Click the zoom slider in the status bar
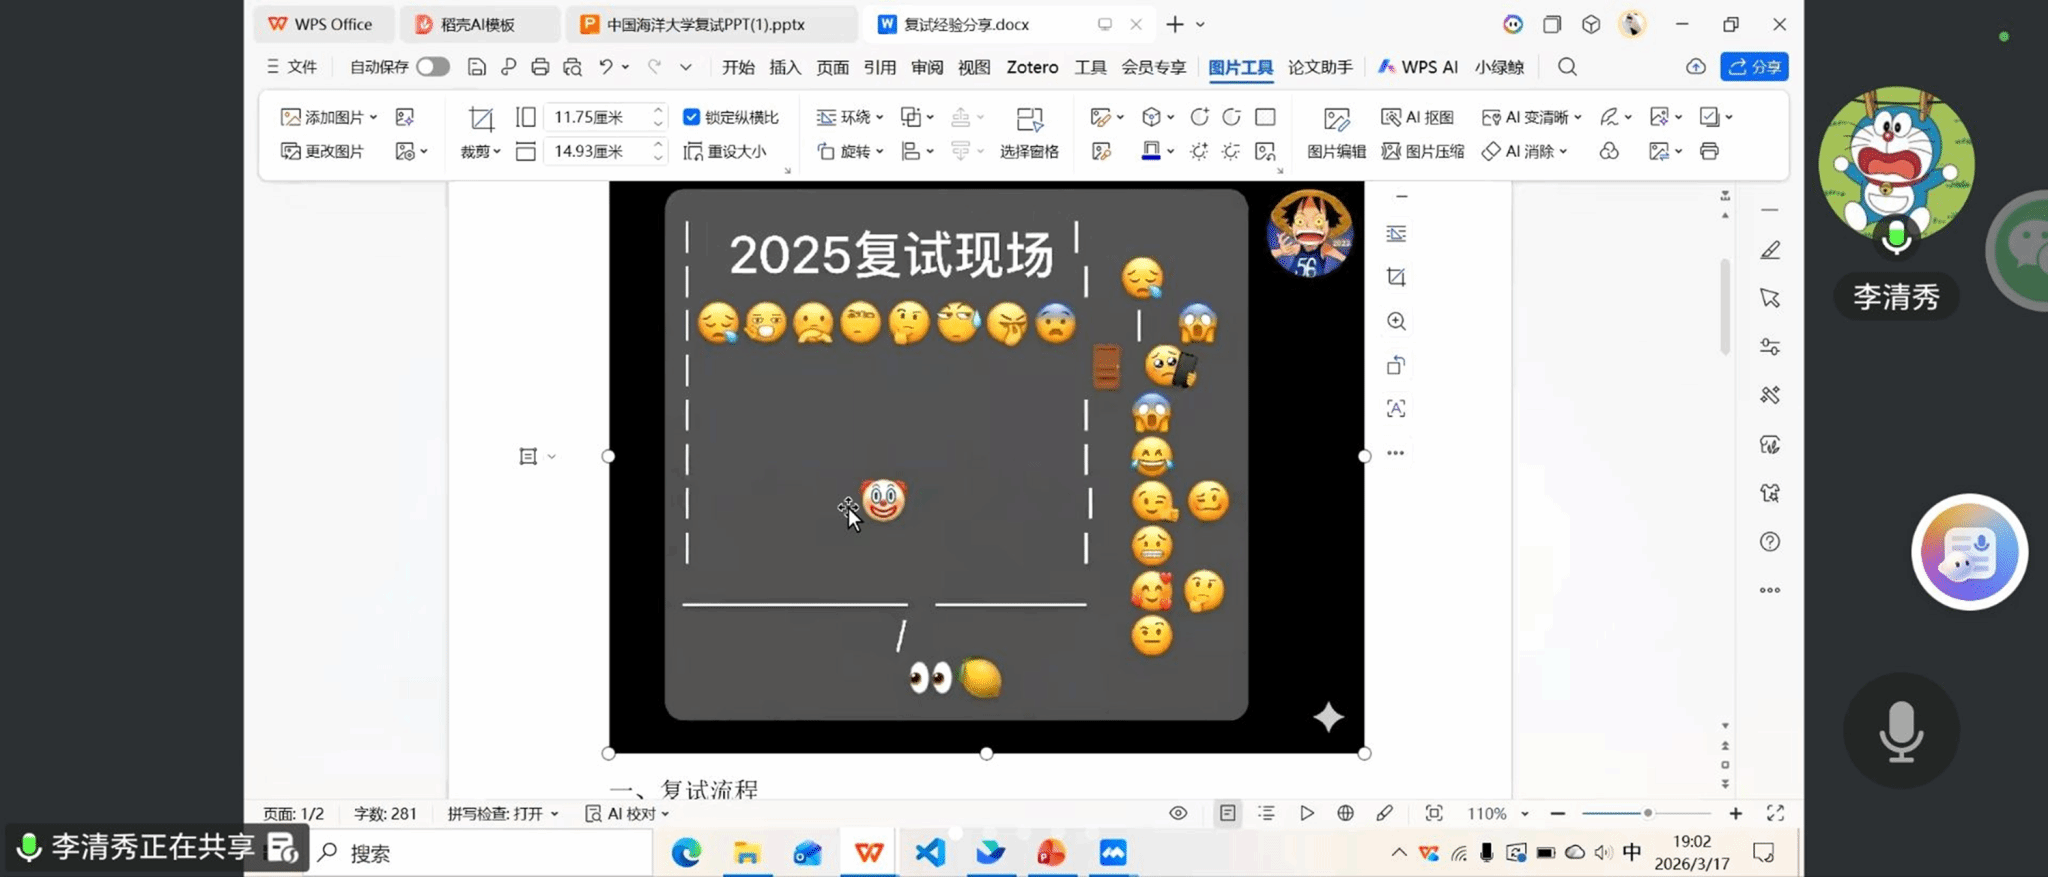The height and width of the screenshot is (877, 2048). (x=1647, y=813)
